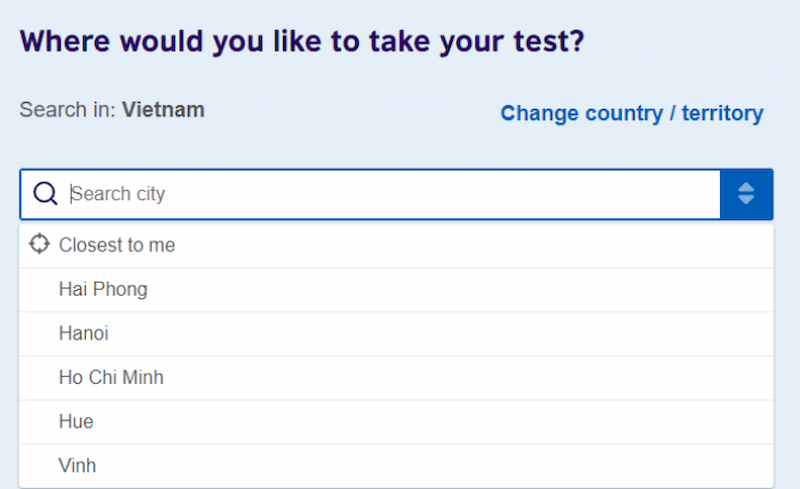The height and width of the screenshot is (489, 800).
Task: Click the up arrow in blue toggle
Action: coord(746,187)
